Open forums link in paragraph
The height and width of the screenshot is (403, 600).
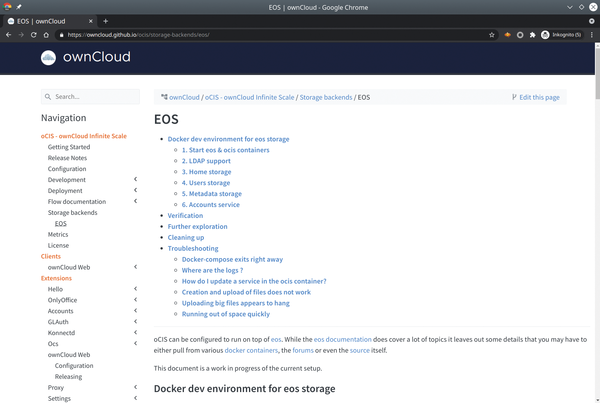(303, 350)
